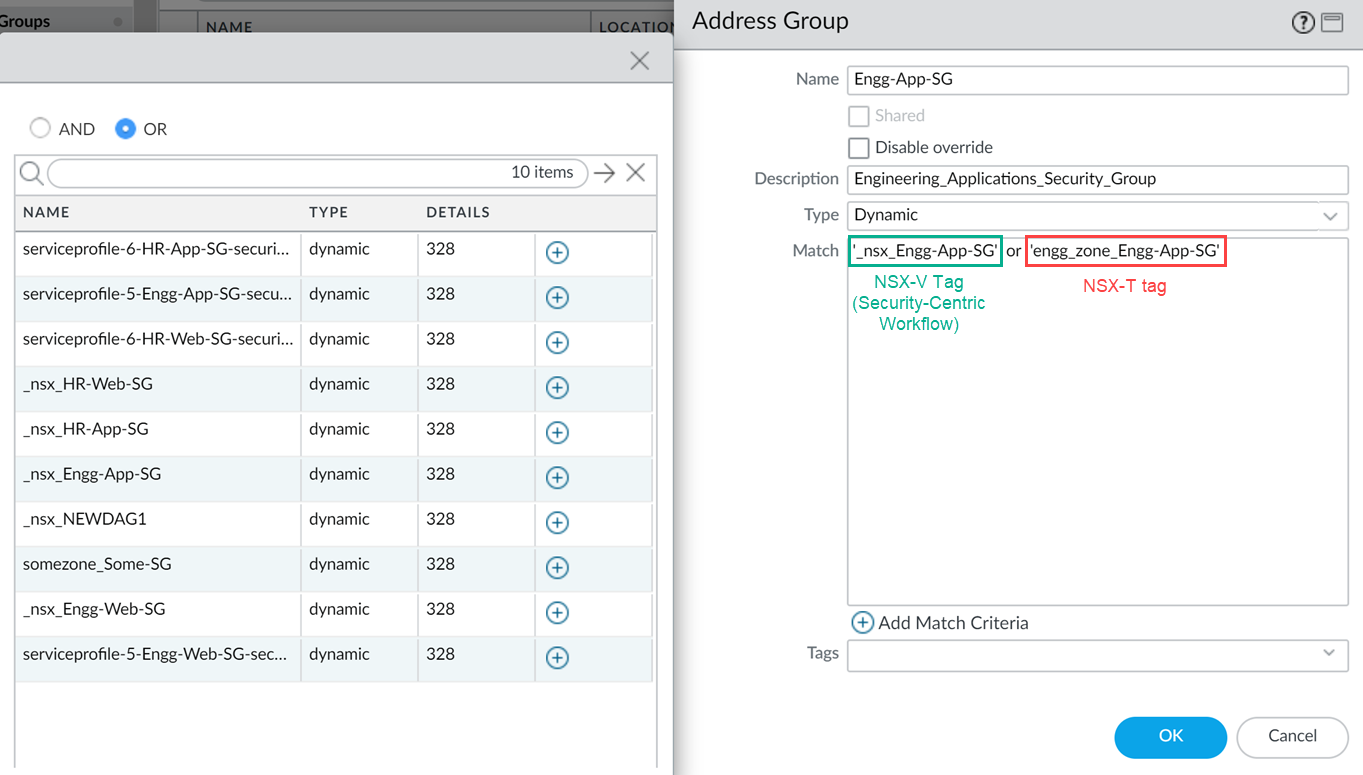This screenshot has width=1363, height=775.
Task: Sort list by NAME column header
Action: point(47,212)
